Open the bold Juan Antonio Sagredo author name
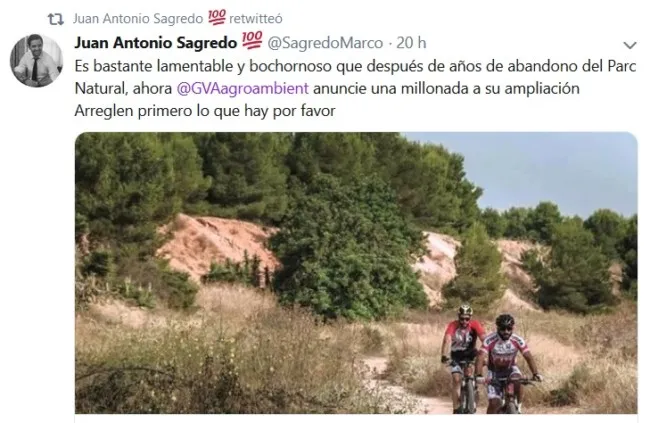The height and width of the screenshot is (423, 650). [156, 43]
